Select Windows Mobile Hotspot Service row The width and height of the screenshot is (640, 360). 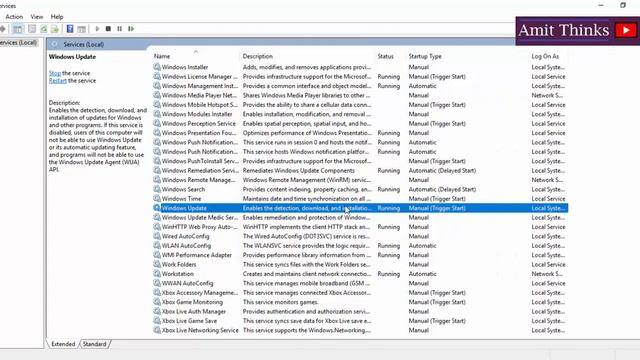pos(360,104)
